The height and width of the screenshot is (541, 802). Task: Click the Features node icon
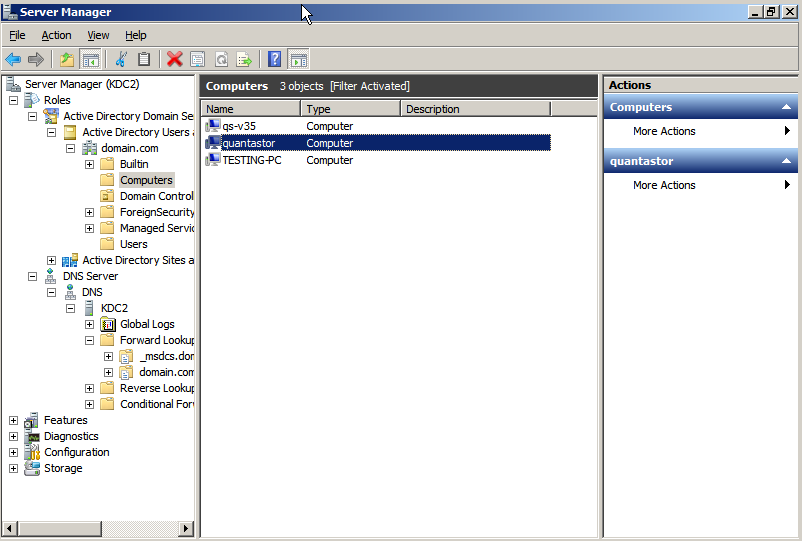click(32, 420)
